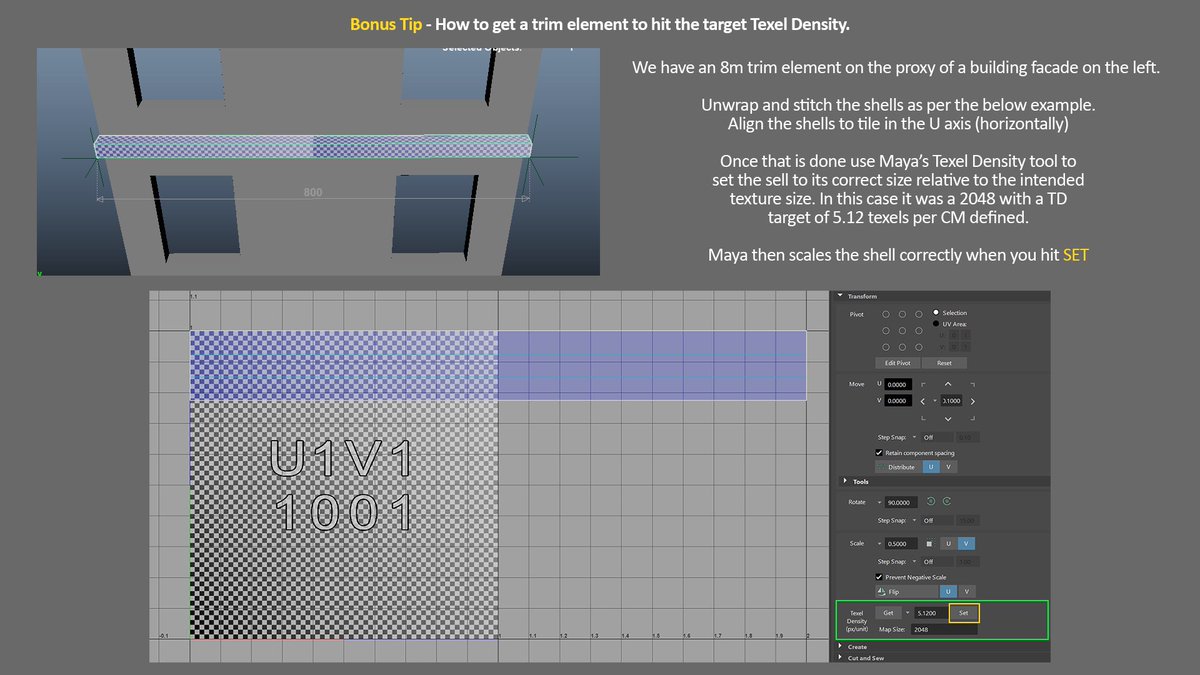1200x675 pixels.
Task: Collapse the Transform section
Action: point(841,295)
